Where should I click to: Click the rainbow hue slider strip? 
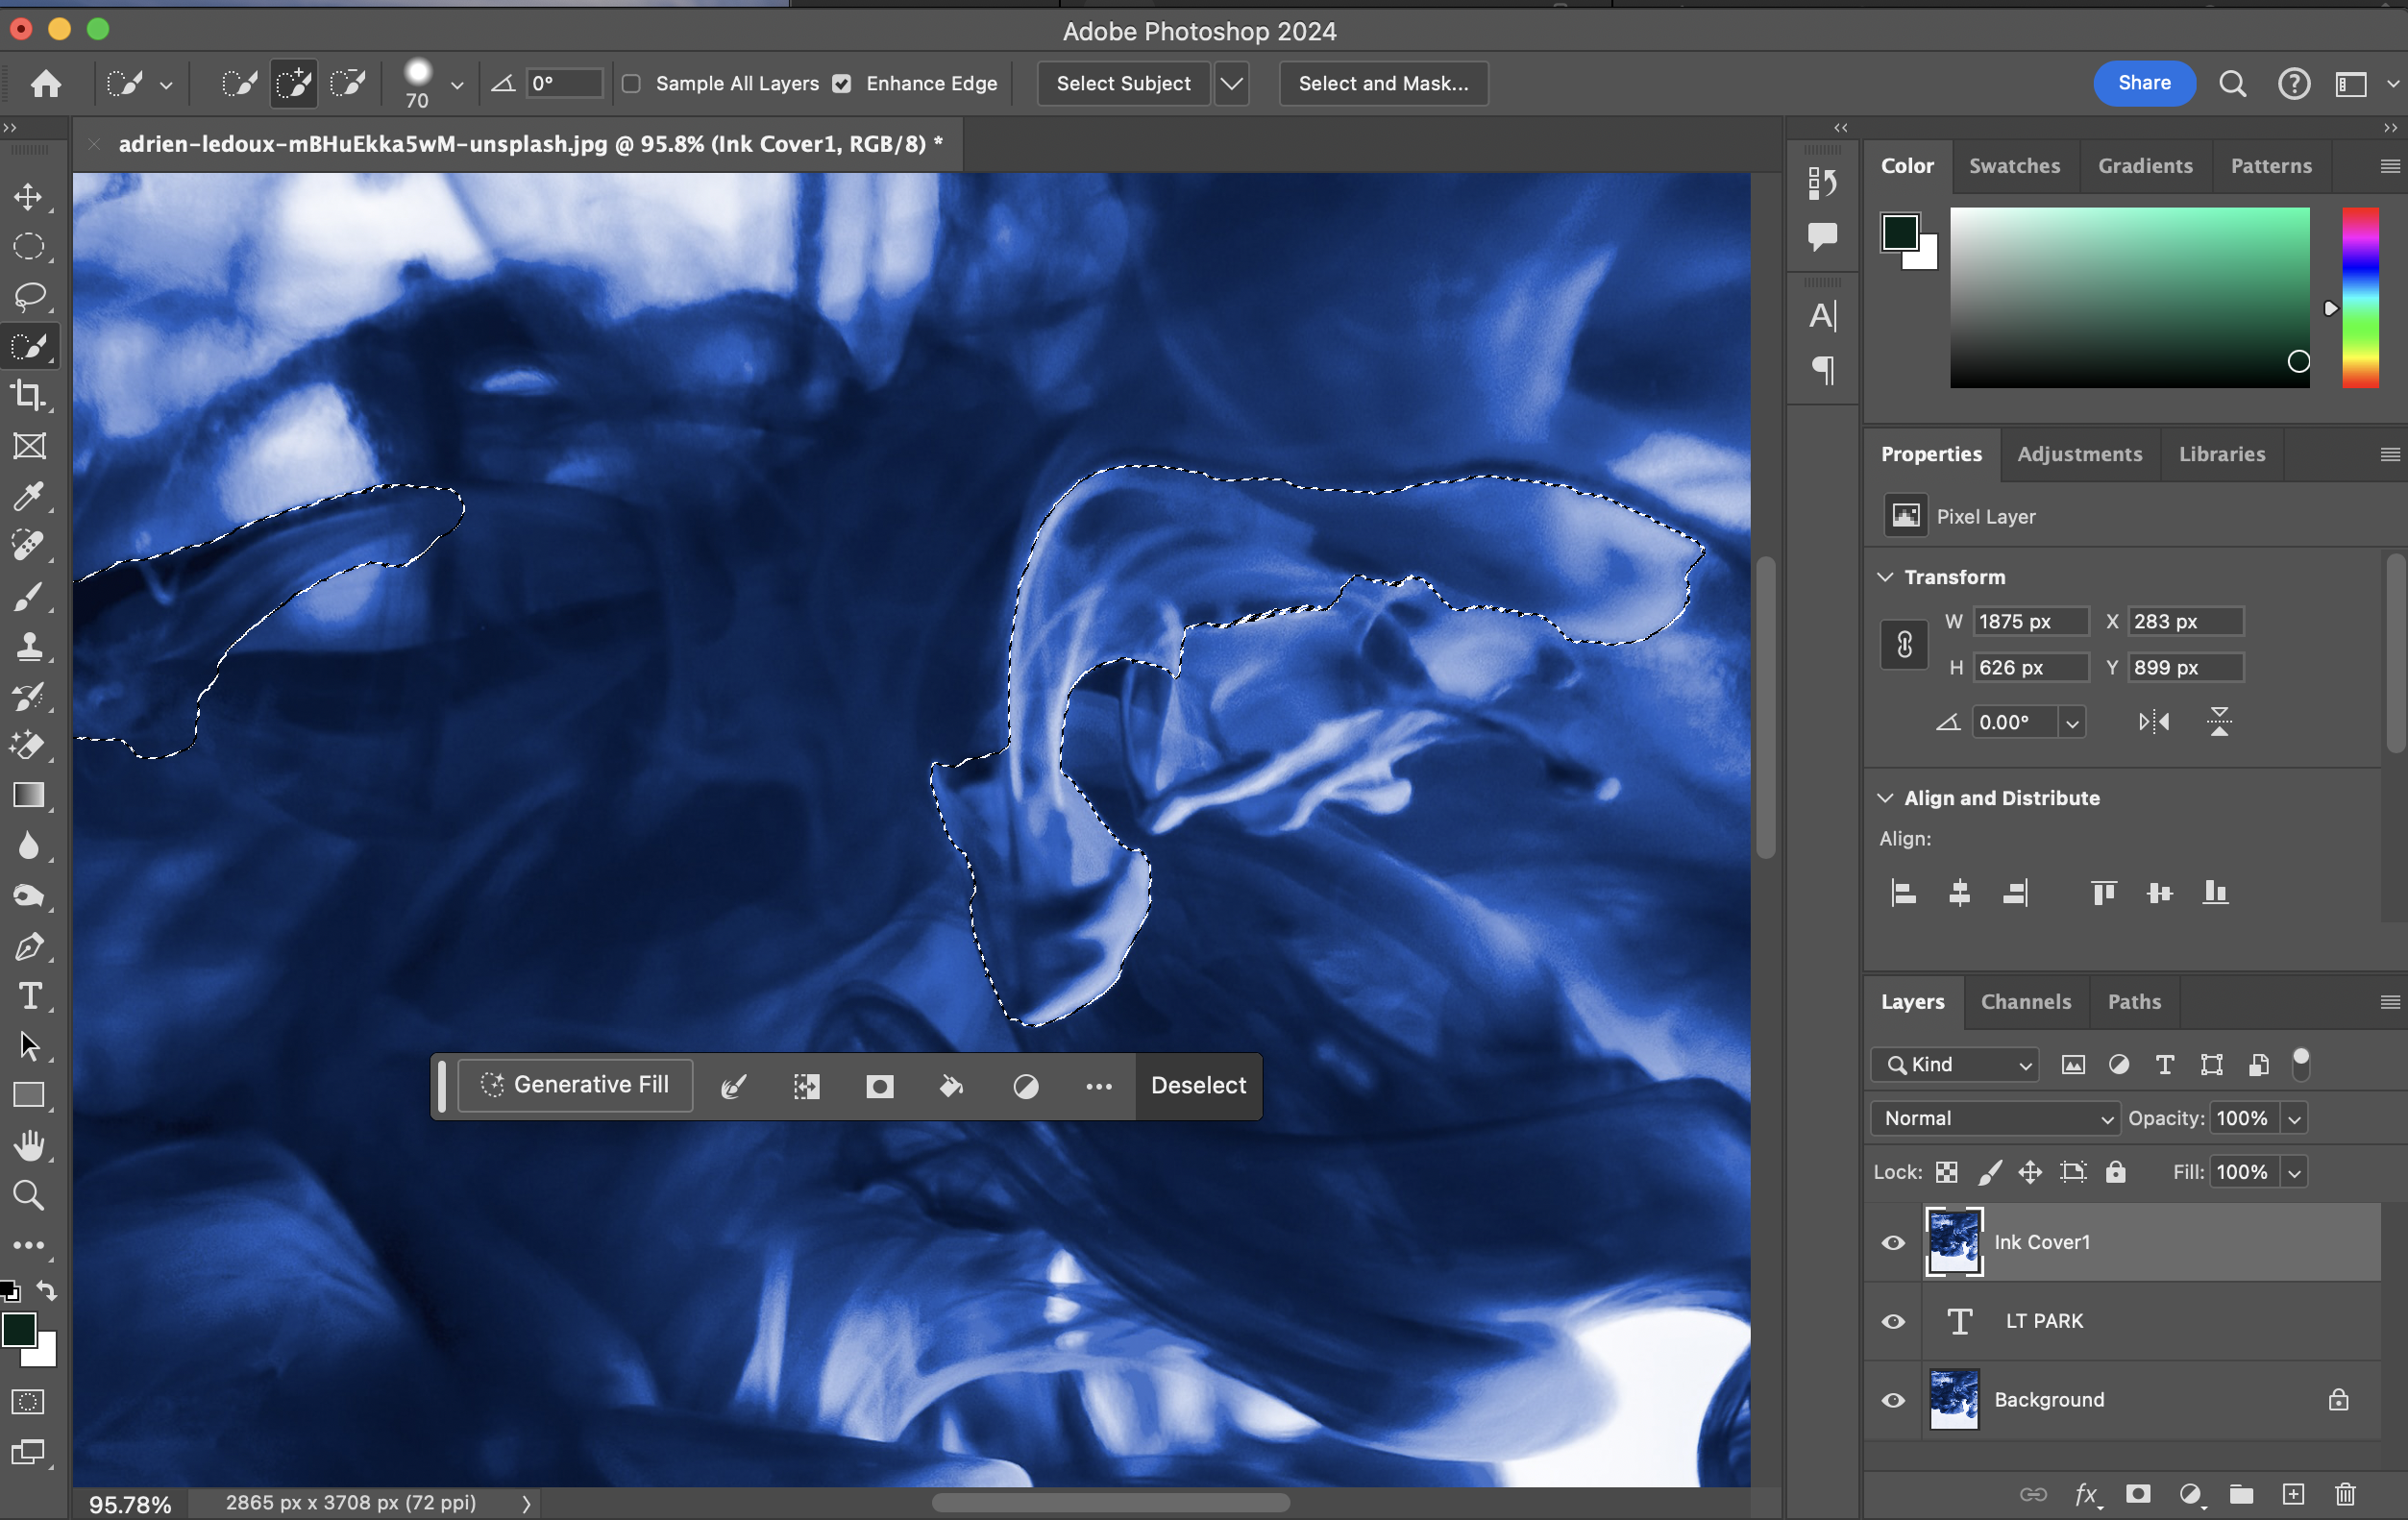tap(2360, 297)
